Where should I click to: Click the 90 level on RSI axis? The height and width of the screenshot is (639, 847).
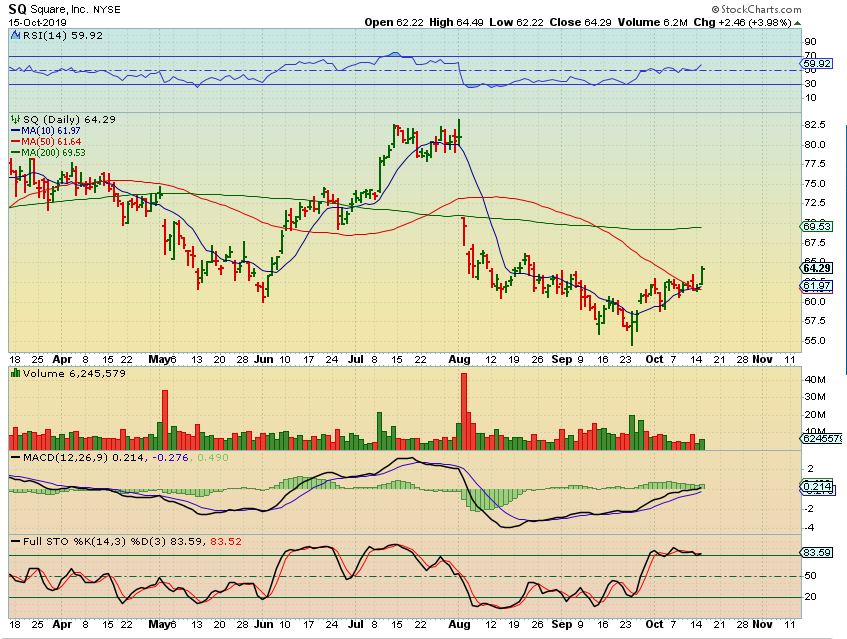(x=810, y=42)
